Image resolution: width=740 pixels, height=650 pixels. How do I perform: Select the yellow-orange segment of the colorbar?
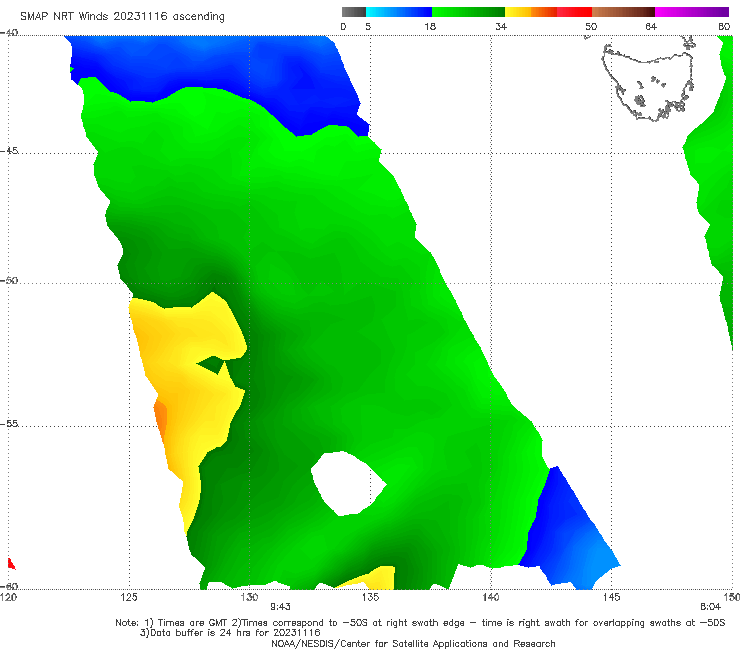coord(531,12)
